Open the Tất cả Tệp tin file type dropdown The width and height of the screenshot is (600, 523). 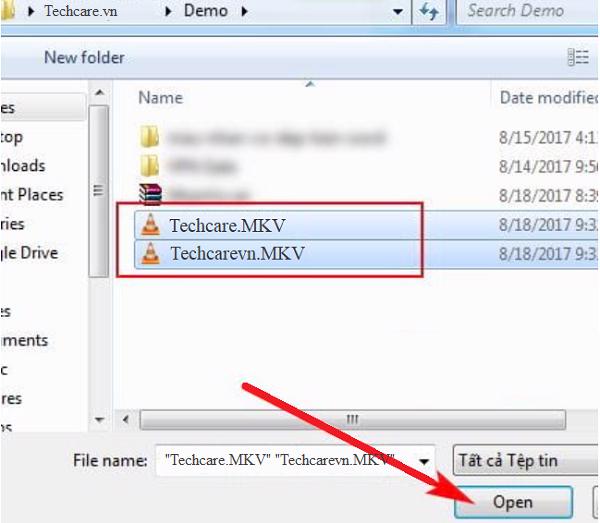pyautogui.click(x=526, y=460)
